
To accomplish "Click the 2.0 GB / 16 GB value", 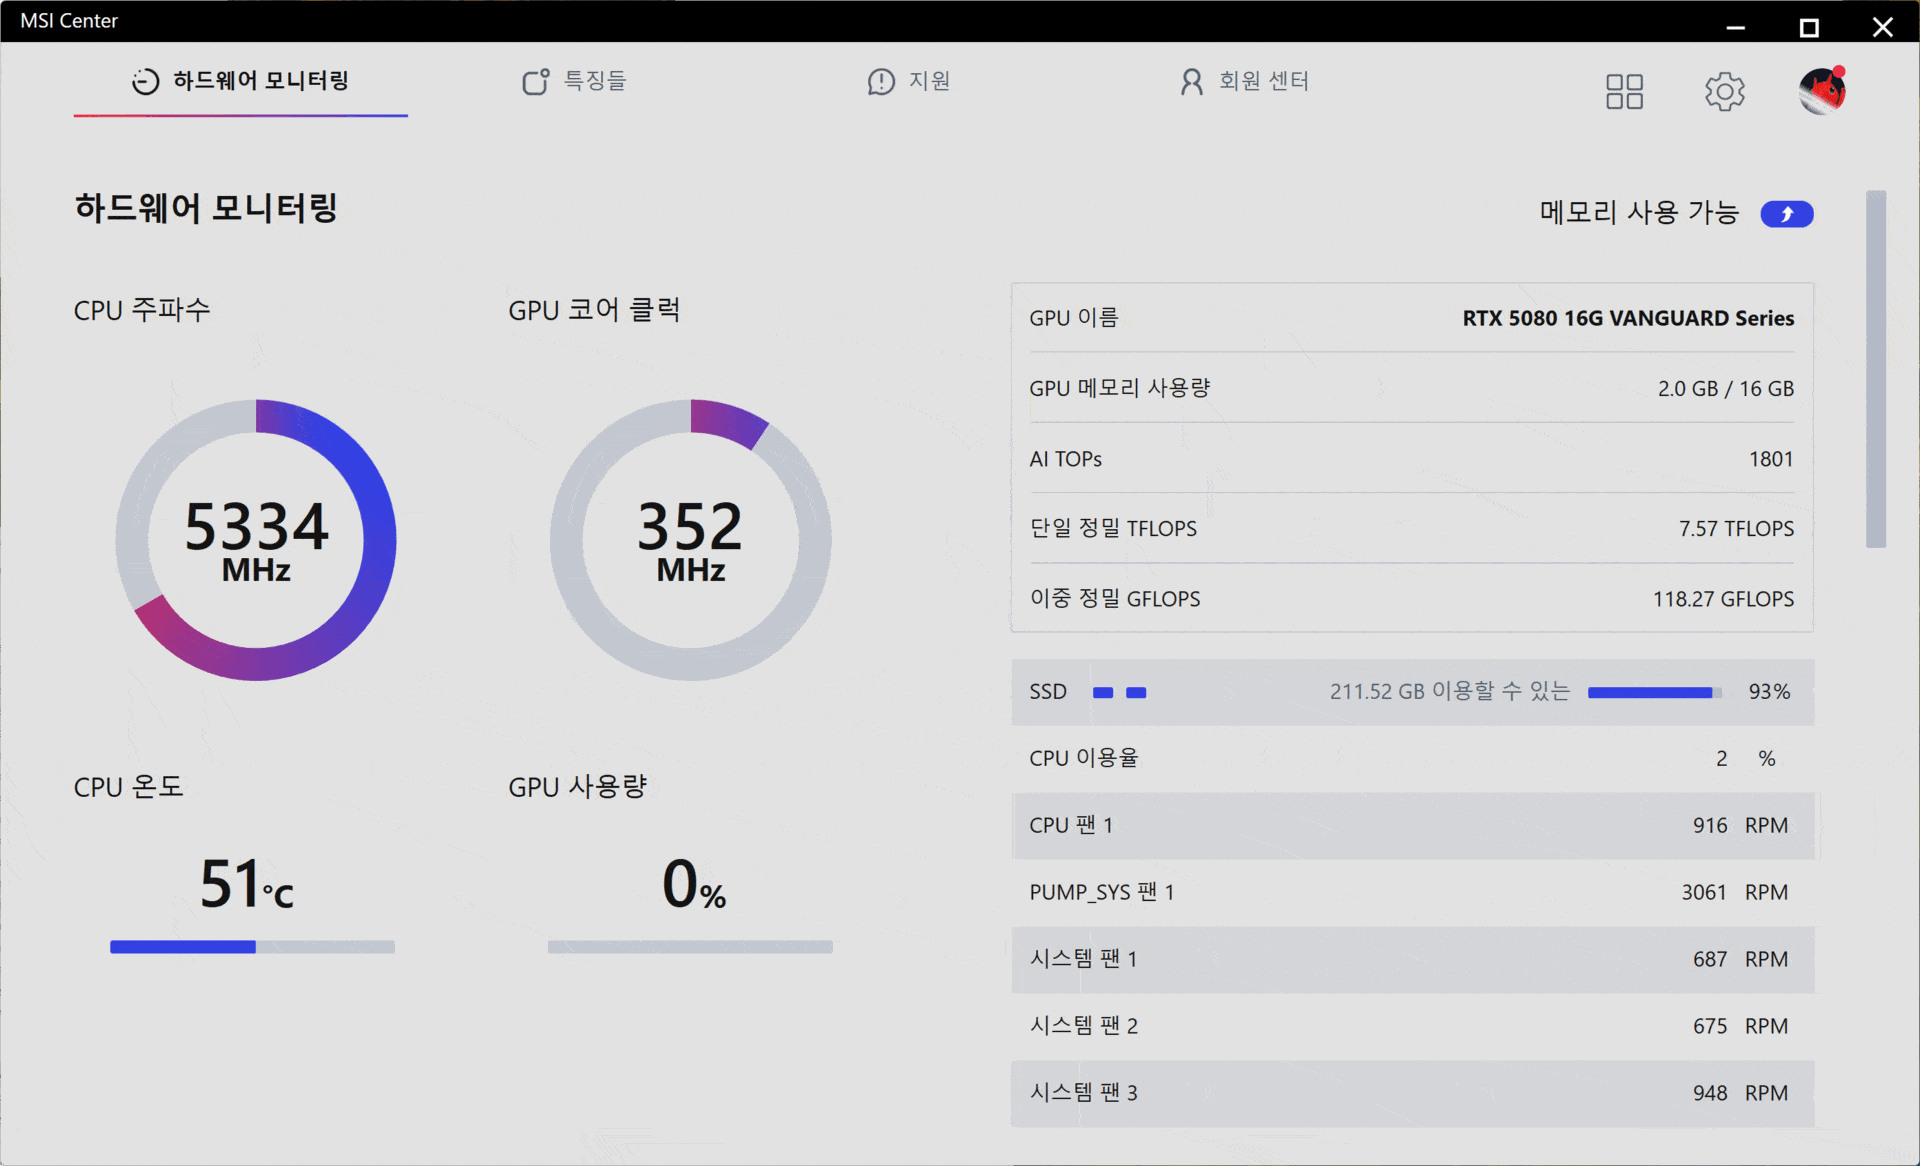I will tap(1726, 388).
